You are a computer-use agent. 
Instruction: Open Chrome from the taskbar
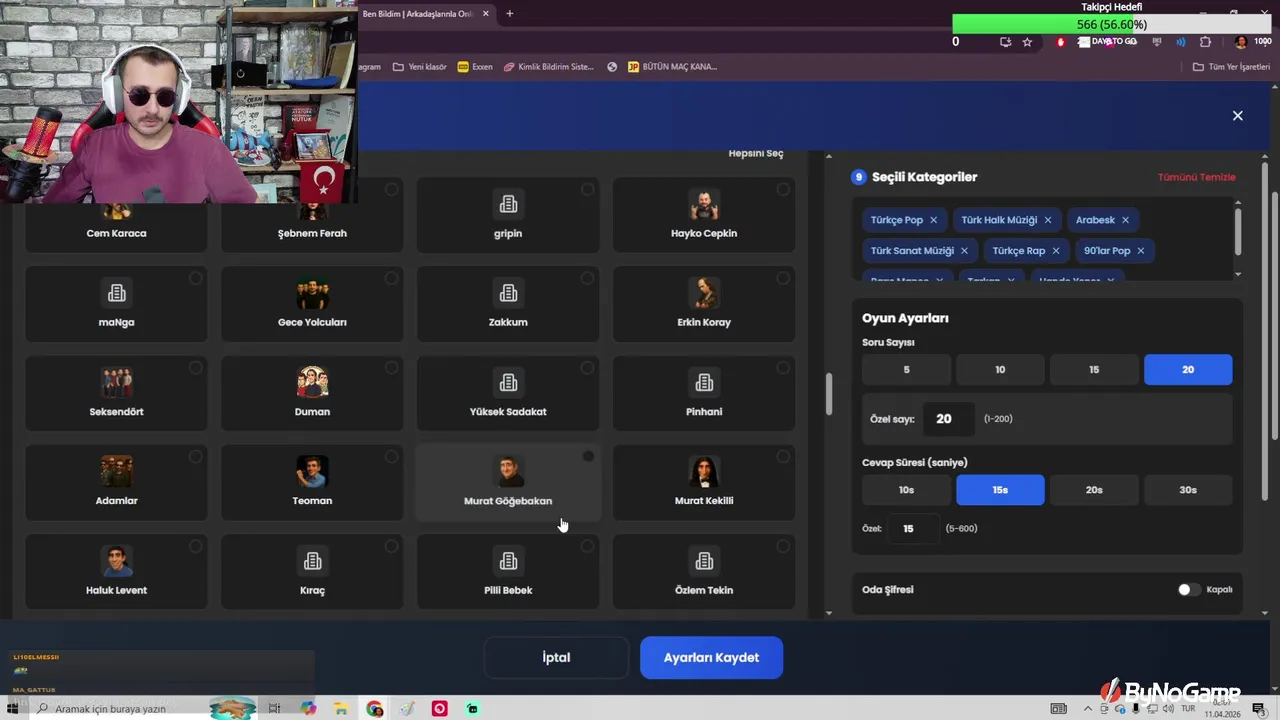375,709
